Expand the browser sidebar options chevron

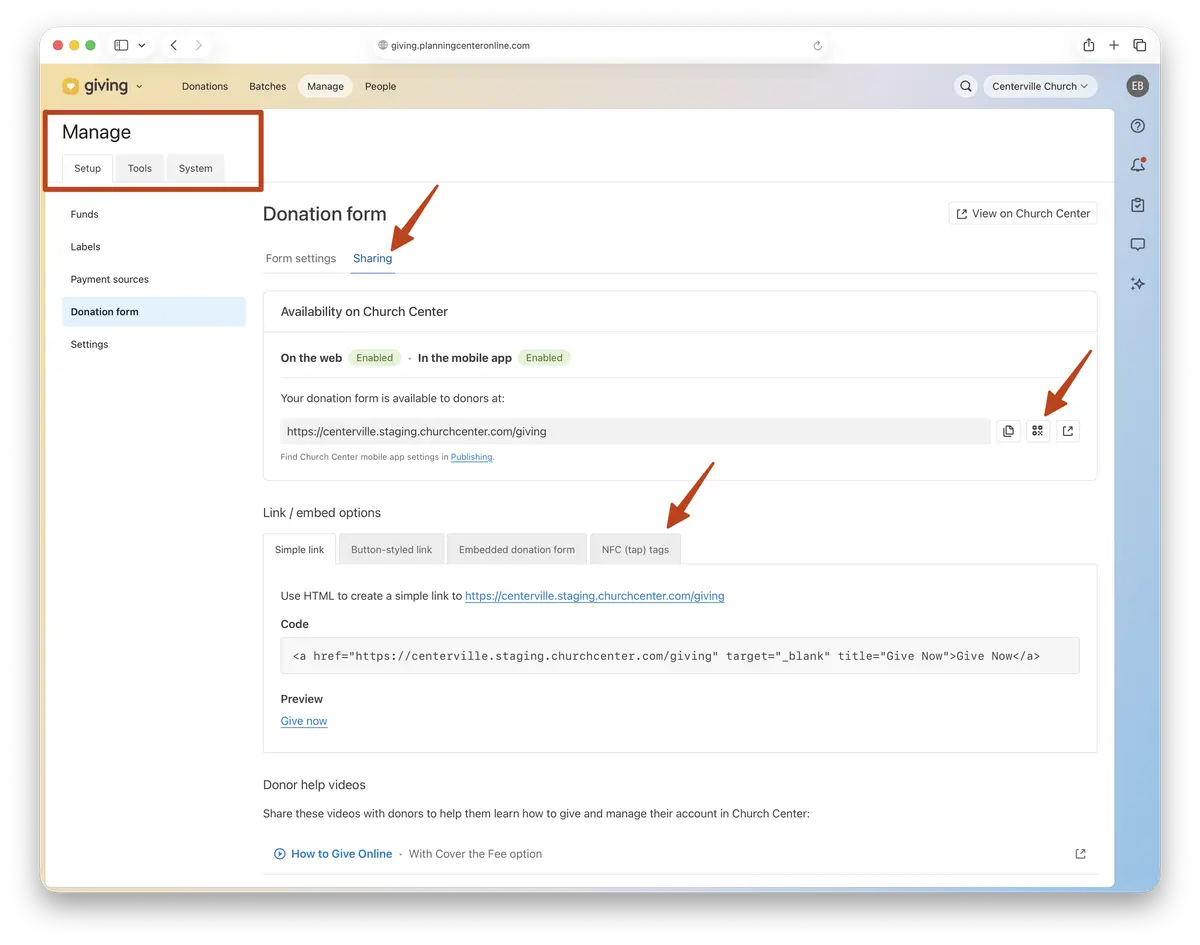pyautogui.click(x=142, y=45)
